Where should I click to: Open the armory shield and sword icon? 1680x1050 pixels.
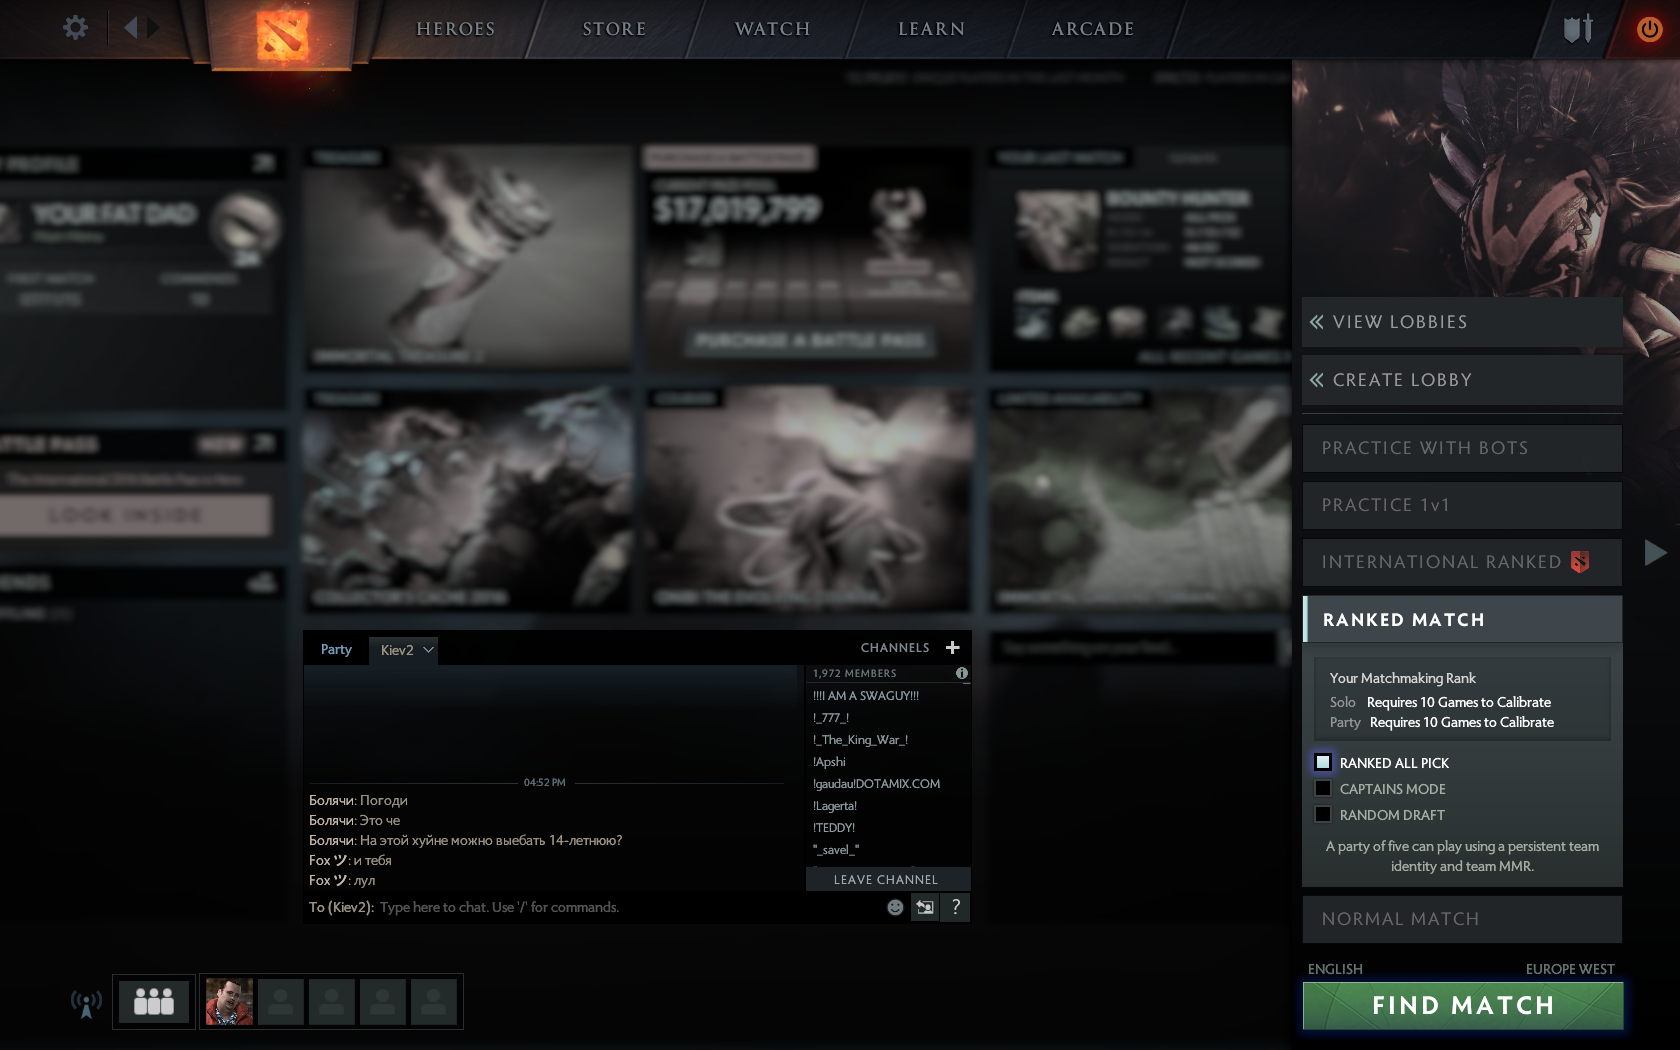tap(1578, 29)
